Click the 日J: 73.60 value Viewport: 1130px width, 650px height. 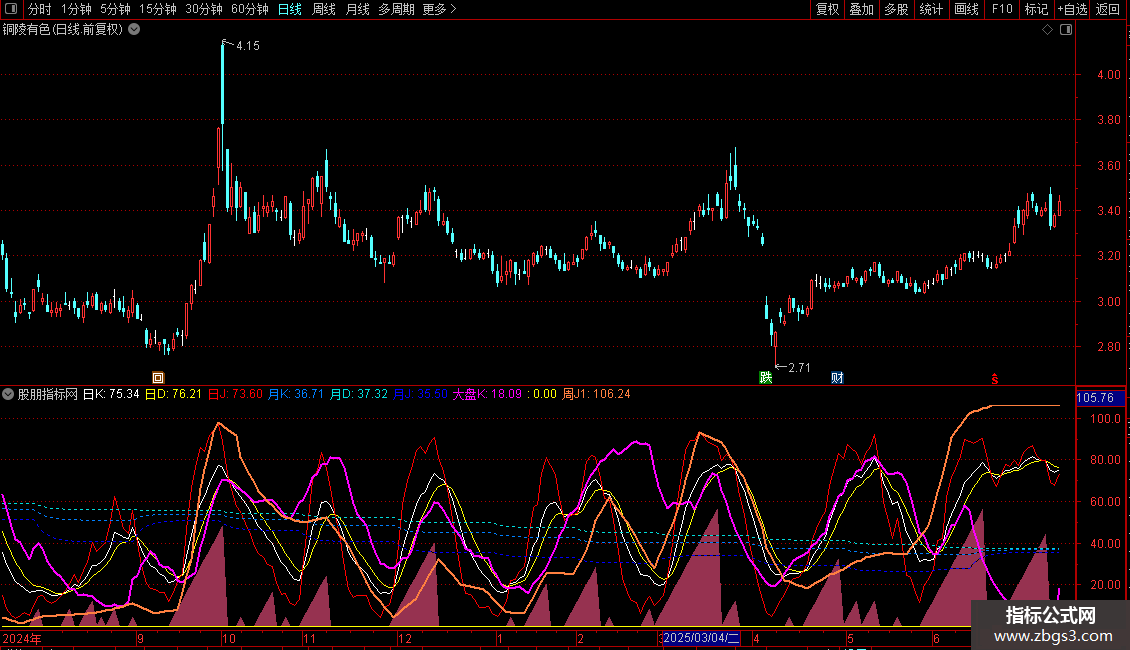point(235,394)
